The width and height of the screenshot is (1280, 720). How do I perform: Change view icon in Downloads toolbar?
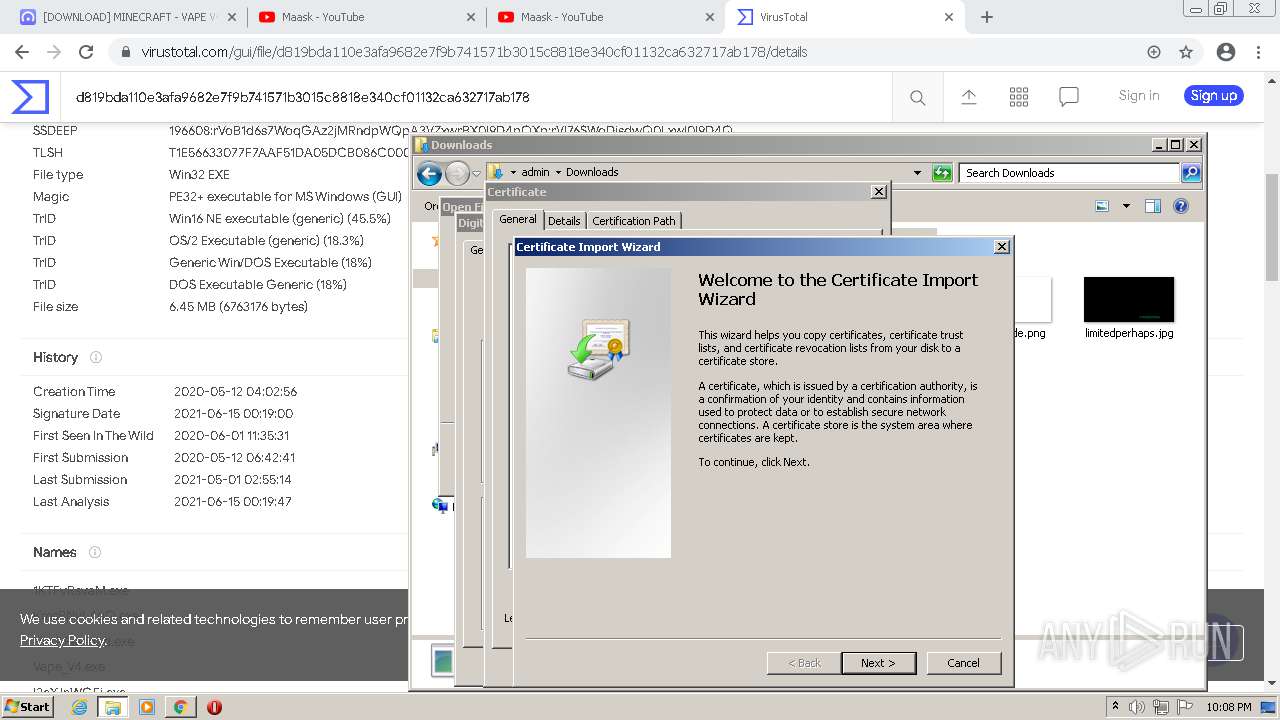point(1102,206)
